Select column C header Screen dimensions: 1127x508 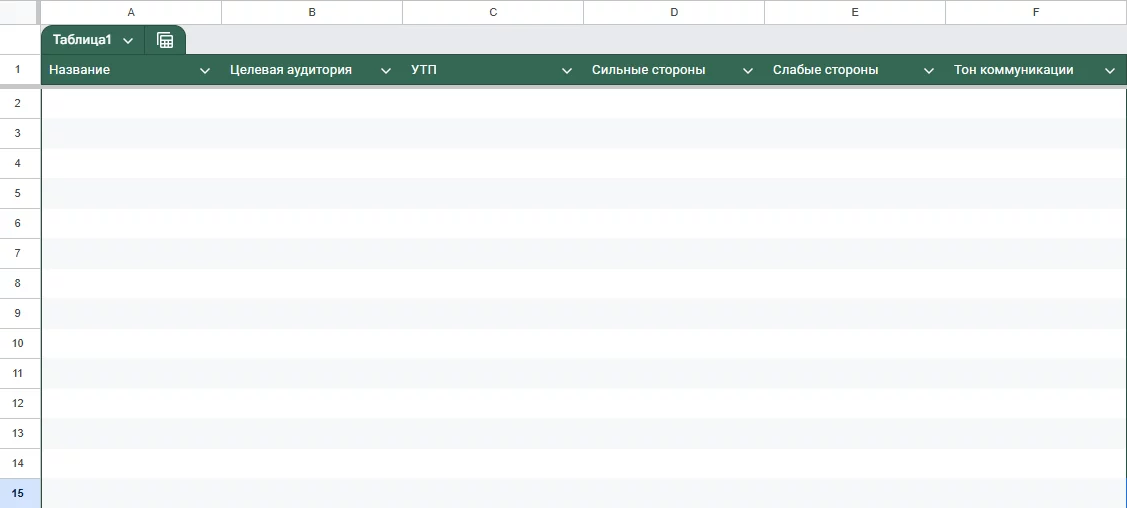(493, 12)
